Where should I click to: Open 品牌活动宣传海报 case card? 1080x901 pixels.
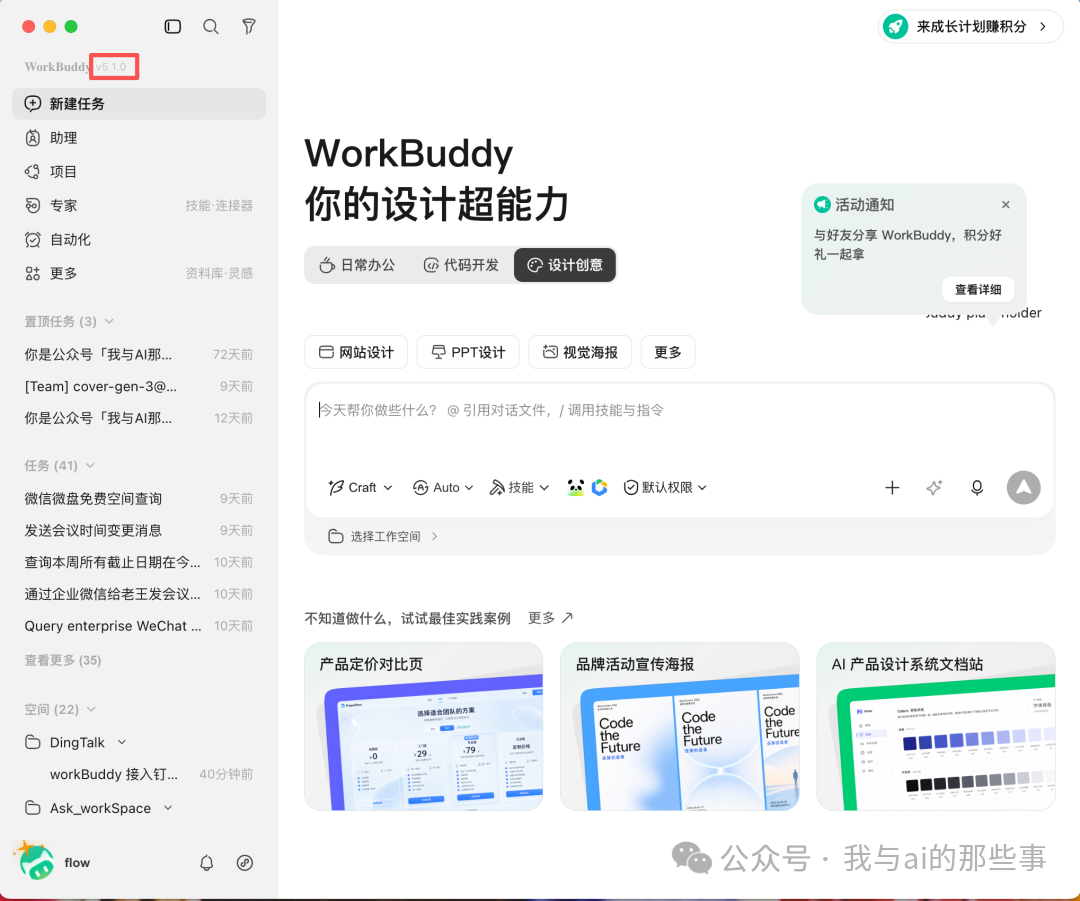click(680, 727)
